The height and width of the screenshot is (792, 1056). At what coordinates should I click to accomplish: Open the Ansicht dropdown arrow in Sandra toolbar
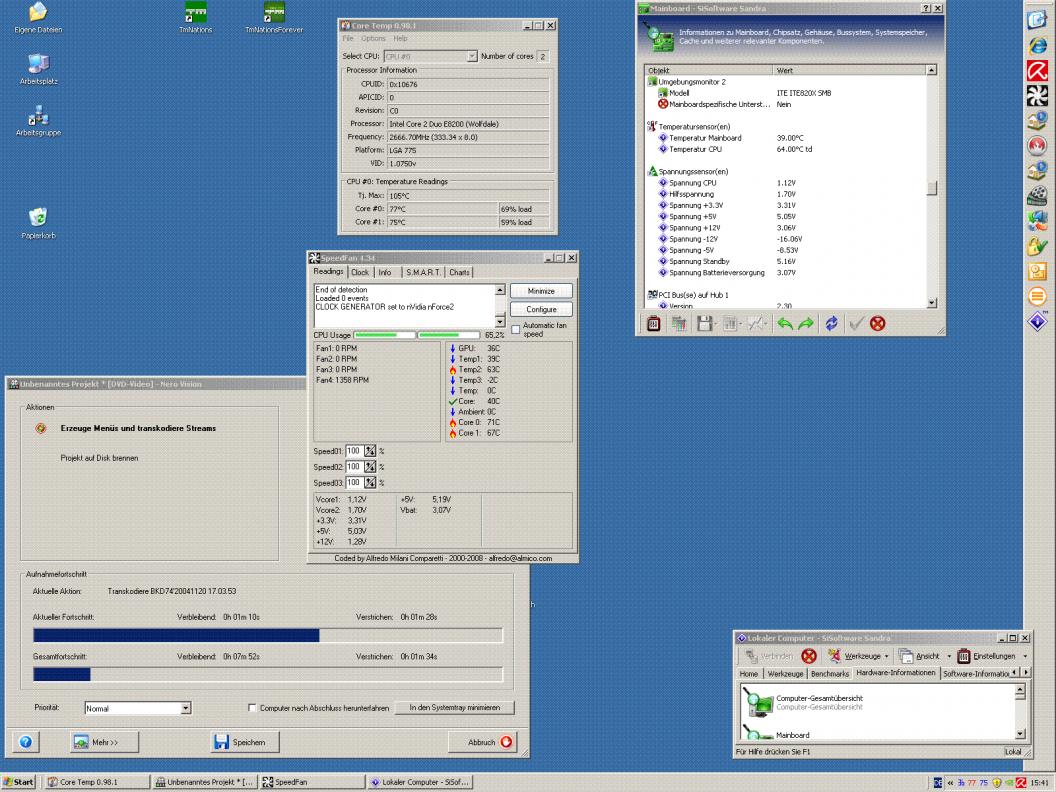coord(949,656)
